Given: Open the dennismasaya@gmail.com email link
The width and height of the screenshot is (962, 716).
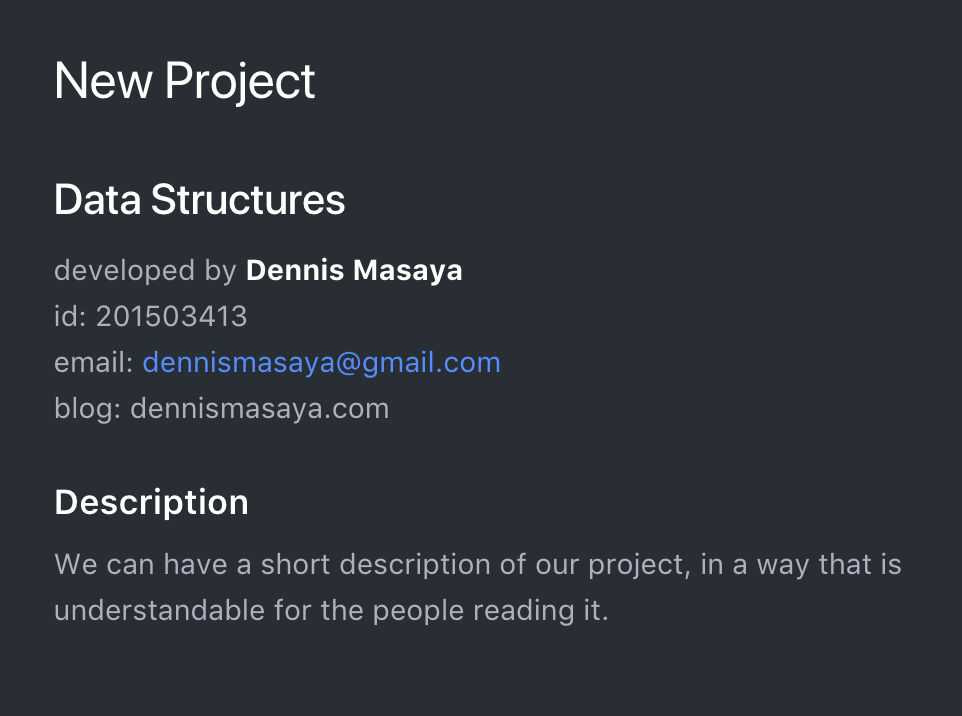Looking at the screenshot, I should 321,363.
